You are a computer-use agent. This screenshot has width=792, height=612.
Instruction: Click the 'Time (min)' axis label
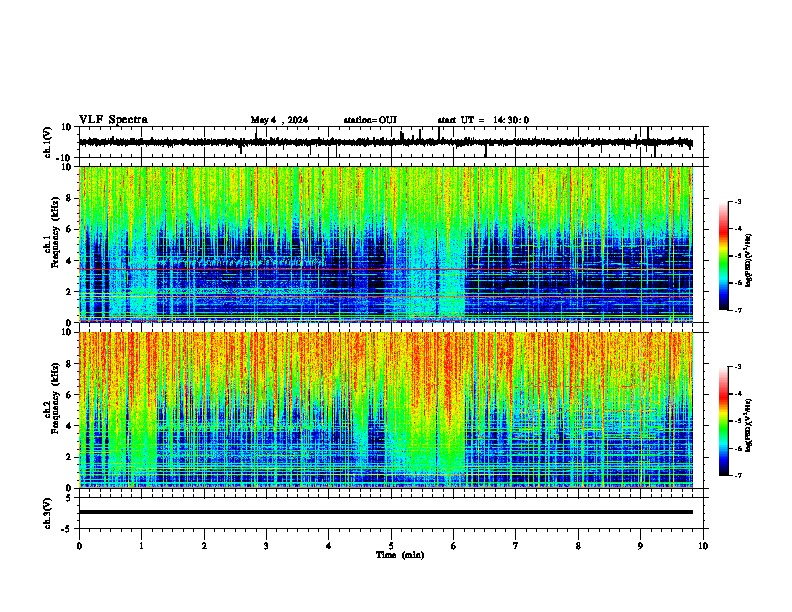coord(400,555)
